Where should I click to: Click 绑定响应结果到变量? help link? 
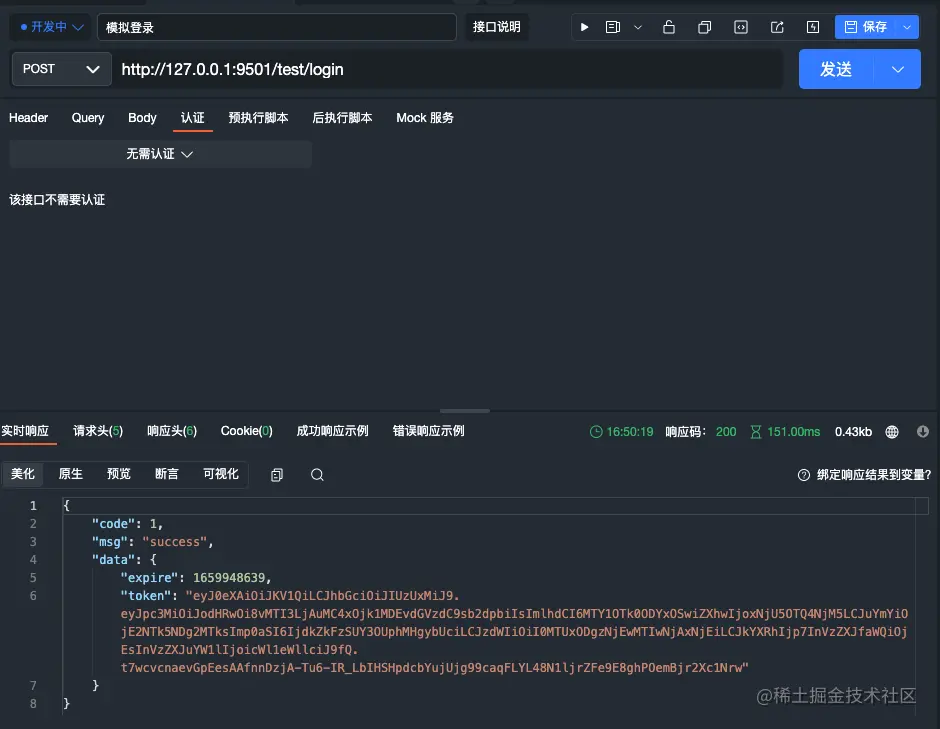point(873,475)
